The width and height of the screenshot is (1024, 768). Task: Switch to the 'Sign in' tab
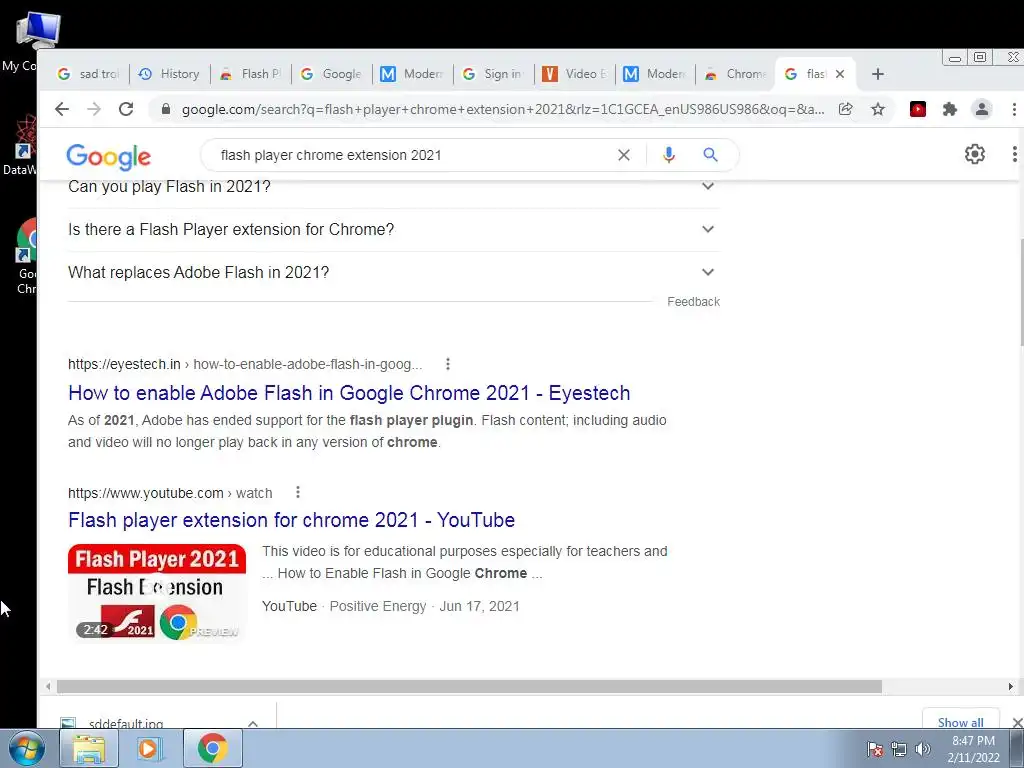tap(494, 74)
